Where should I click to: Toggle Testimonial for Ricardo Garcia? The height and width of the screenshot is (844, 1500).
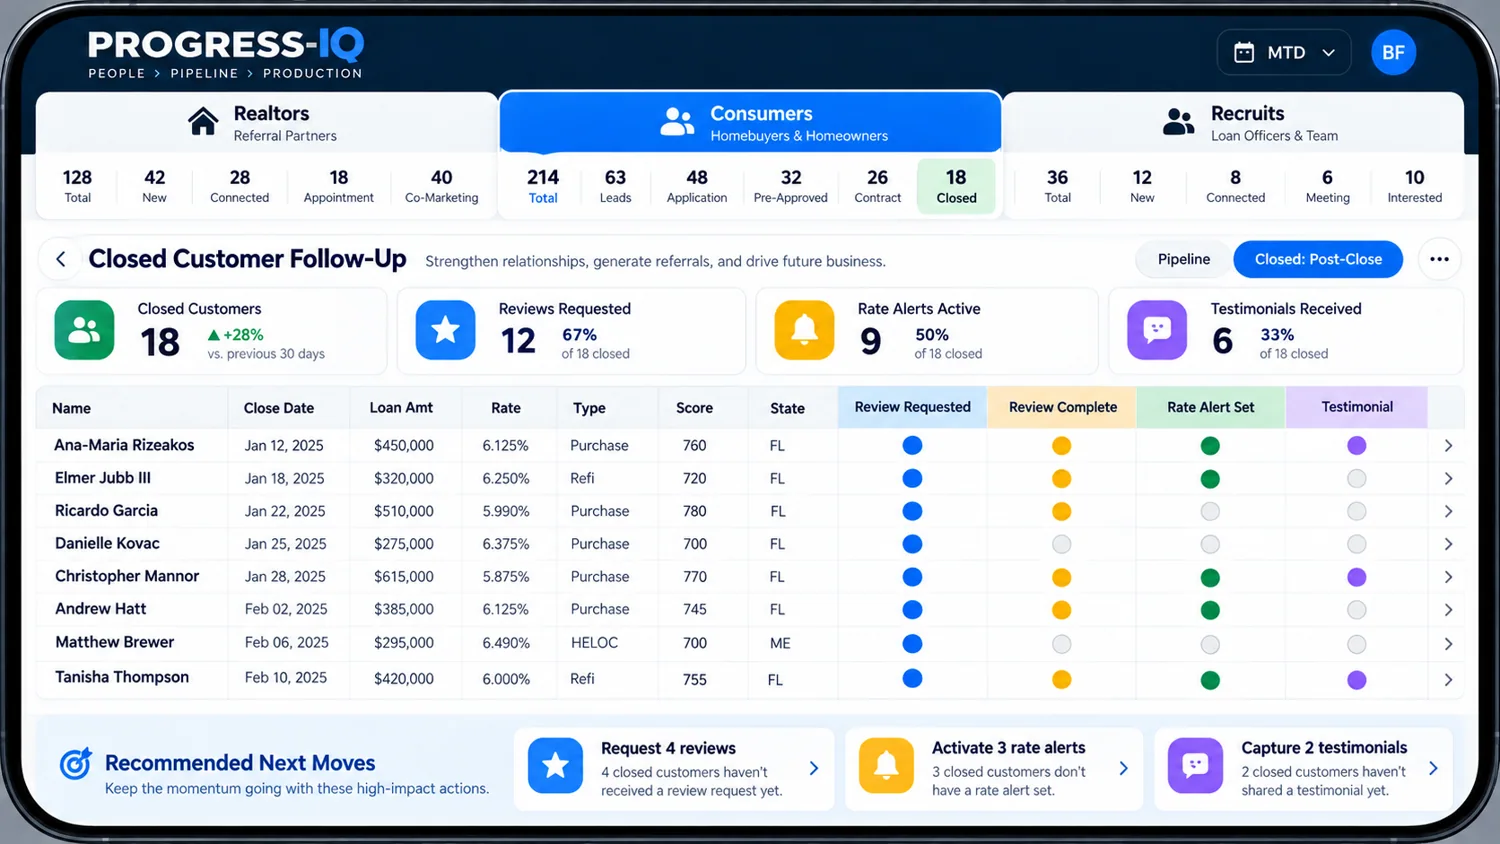pos(1357,511)
